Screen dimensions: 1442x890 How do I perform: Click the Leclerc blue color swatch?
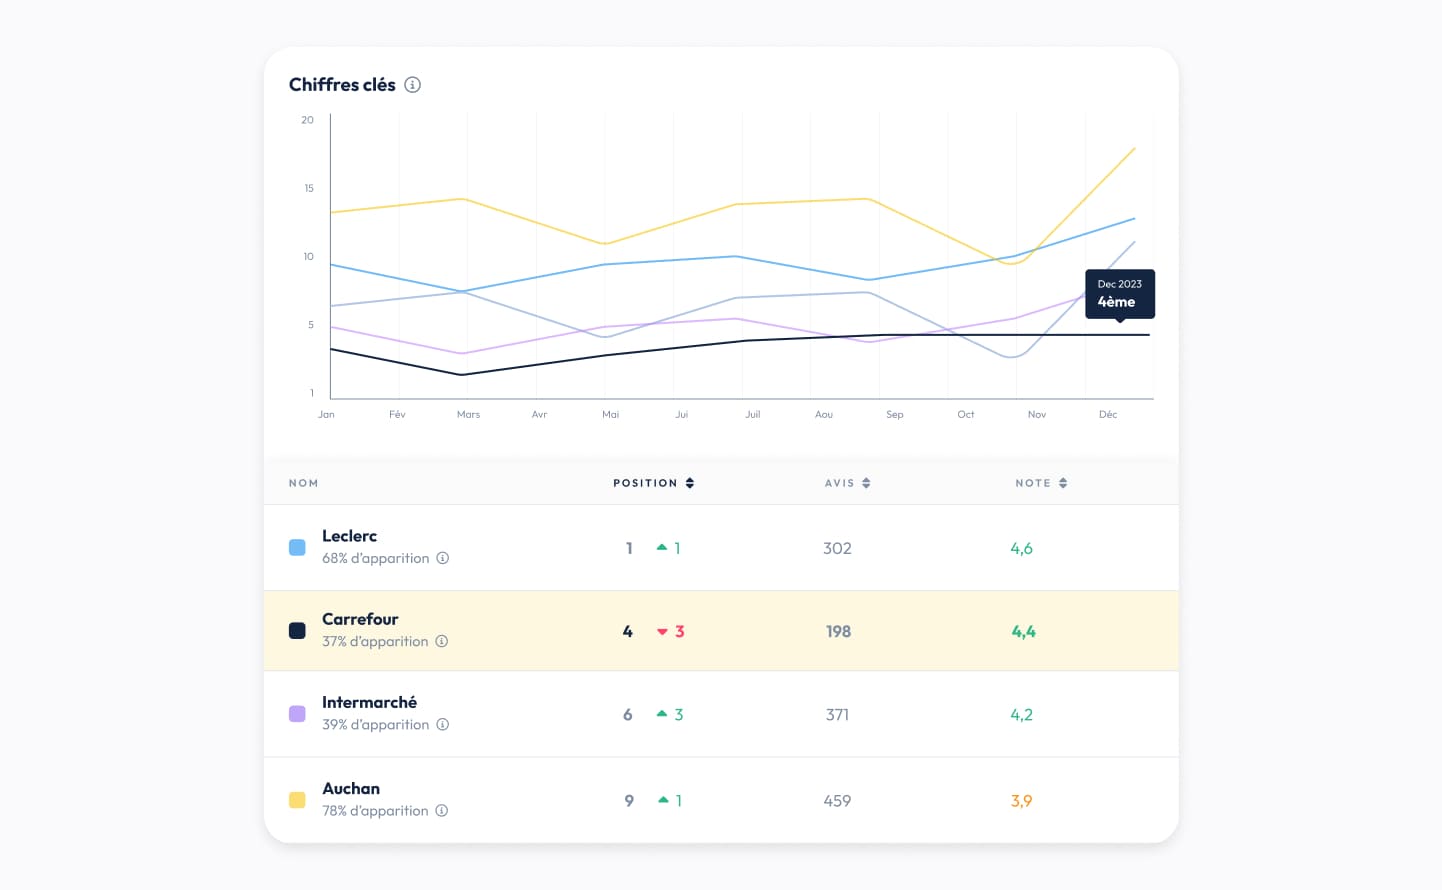point(297,547)
